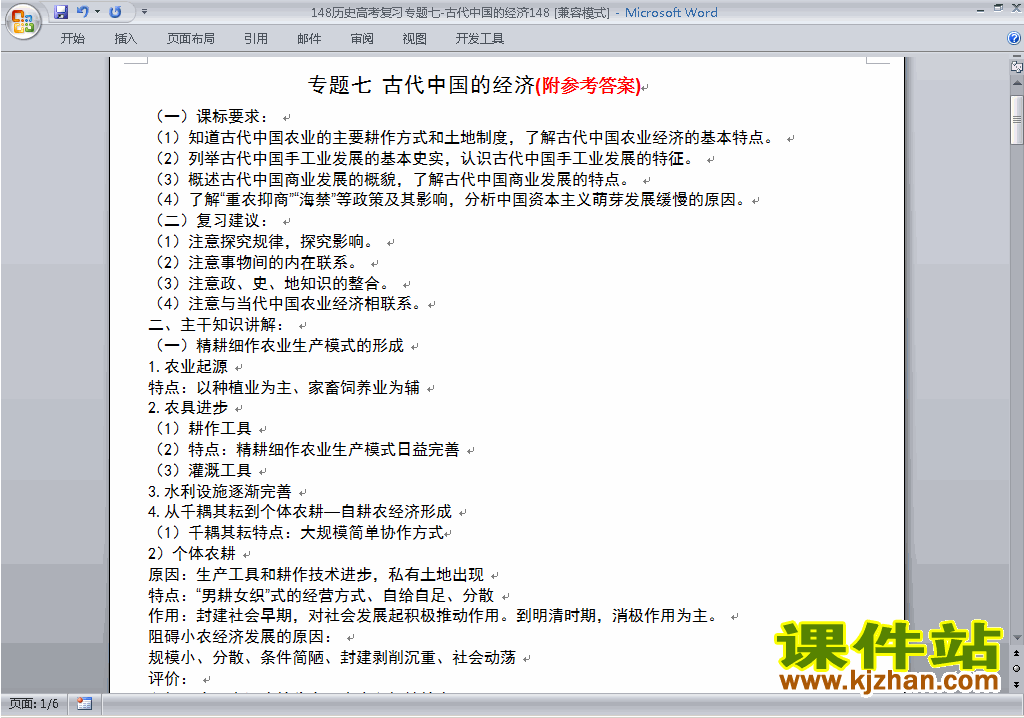Screen dimensions: 1024x718
Task: Click the line 2)个体农耕
Action: [192, 553]
